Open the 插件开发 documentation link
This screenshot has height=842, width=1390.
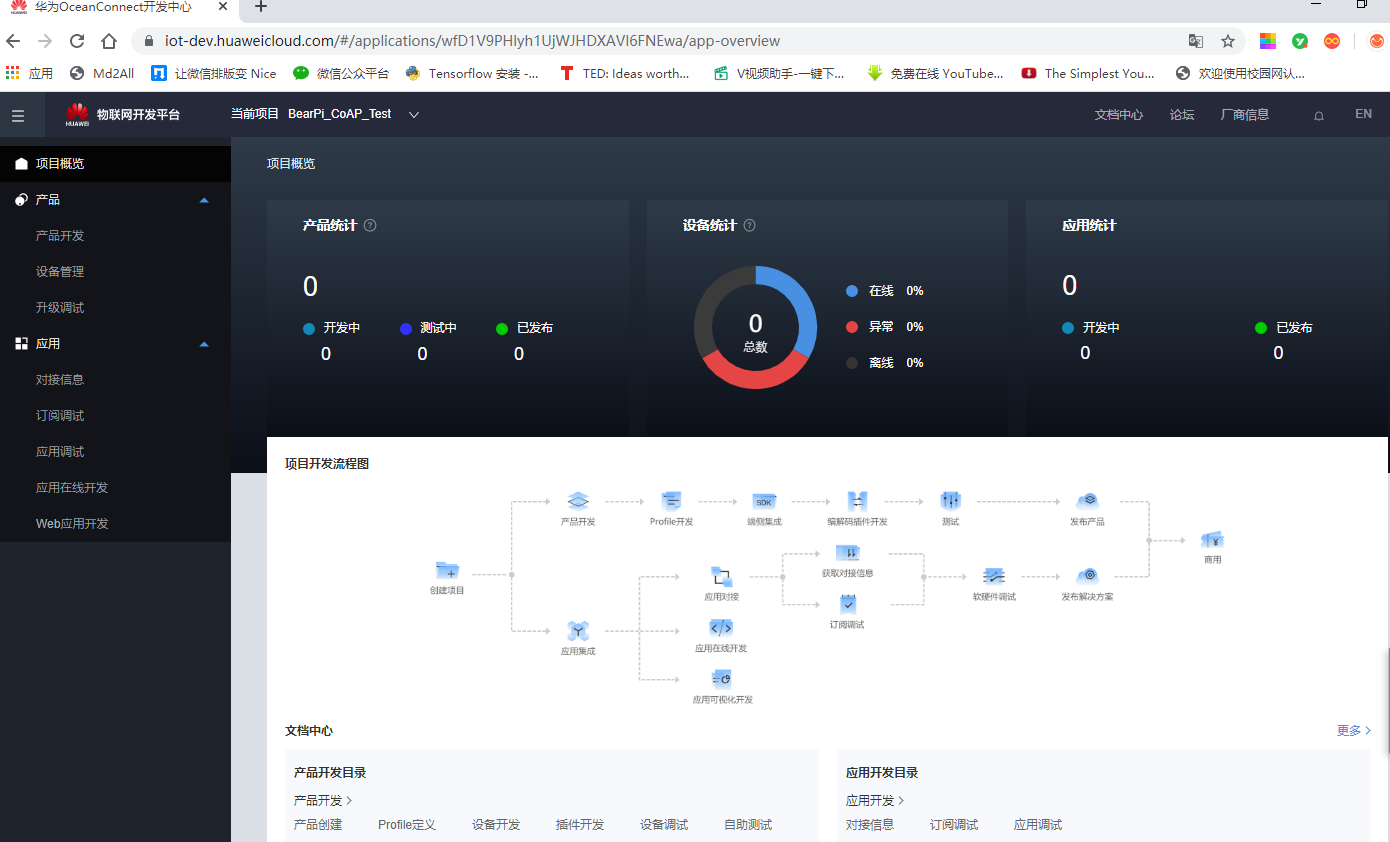580,825
